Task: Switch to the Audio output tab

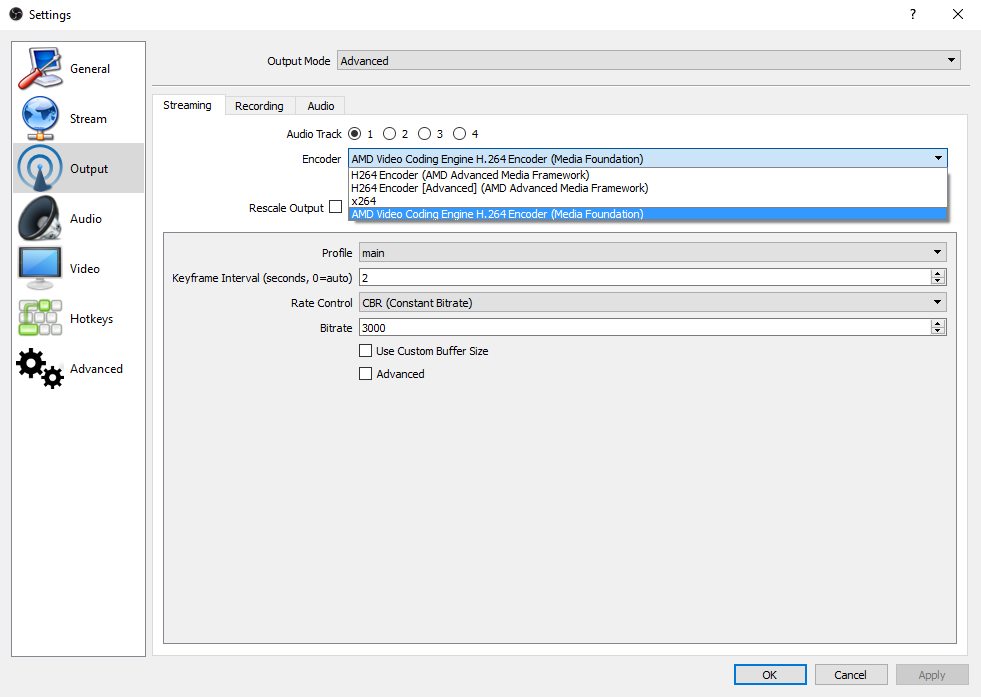Action: [320, 106]
